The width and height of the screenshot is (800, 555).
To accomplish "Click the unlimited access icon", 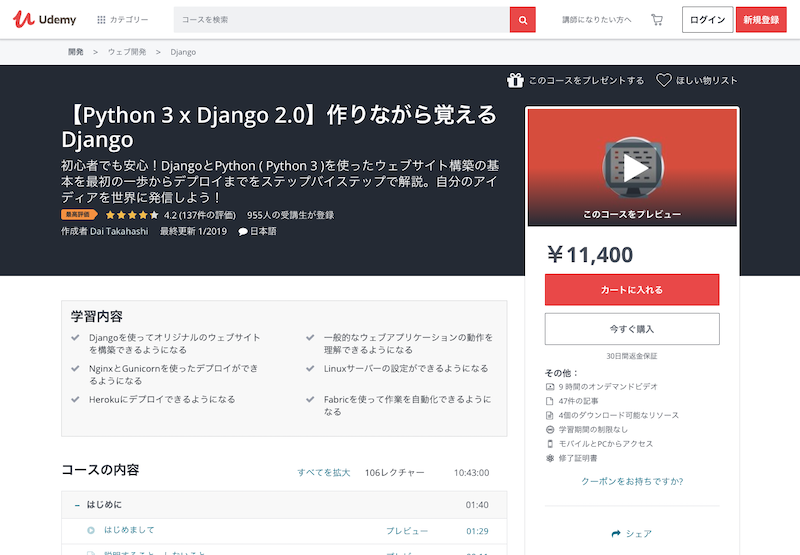I will click(x=550, y=430).
